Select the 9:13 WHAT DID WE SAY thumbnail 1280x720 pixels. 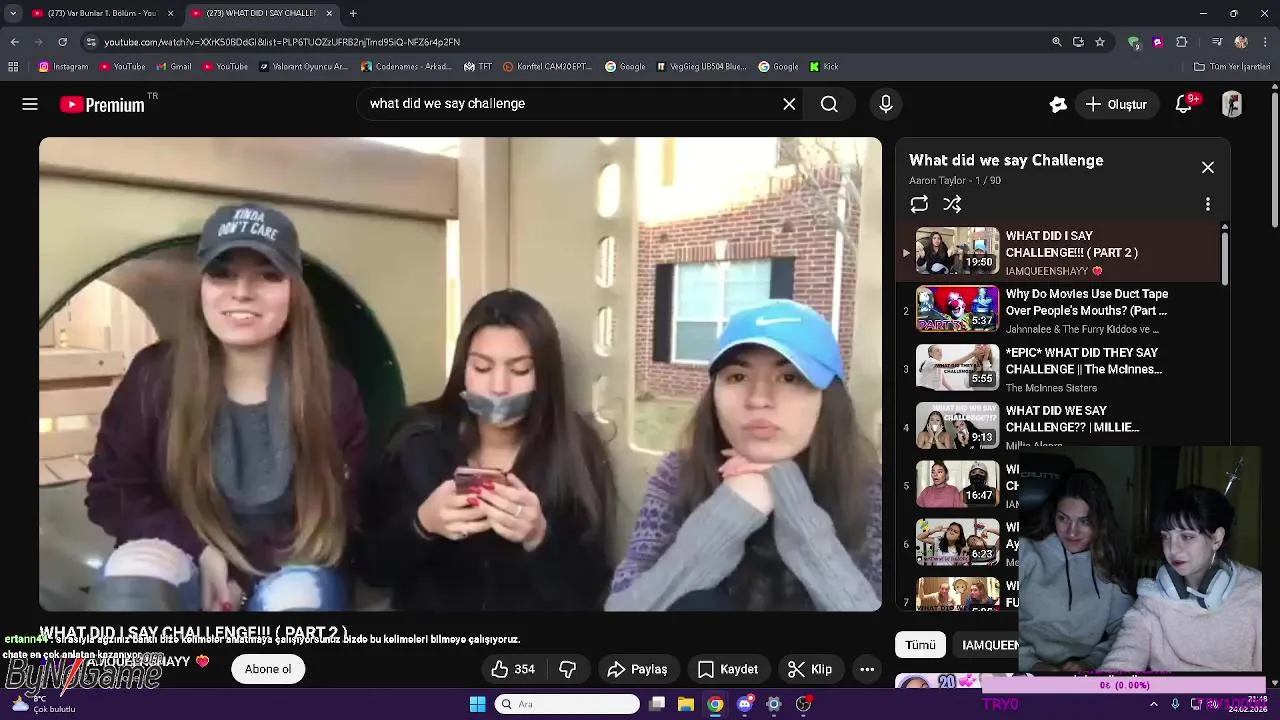click(957, 426)
